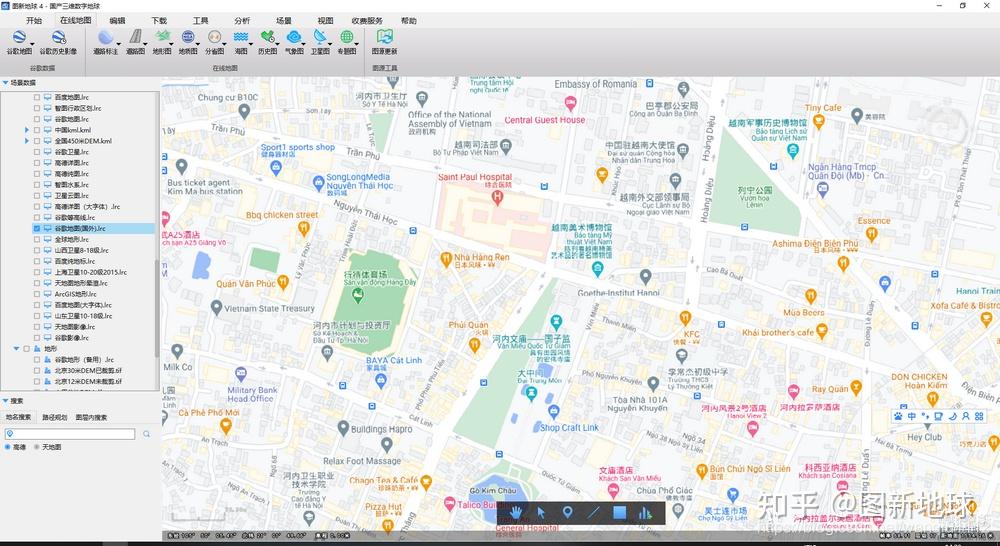
Task: Switch to the 路径规划 search tab
Action: (54, 417)
